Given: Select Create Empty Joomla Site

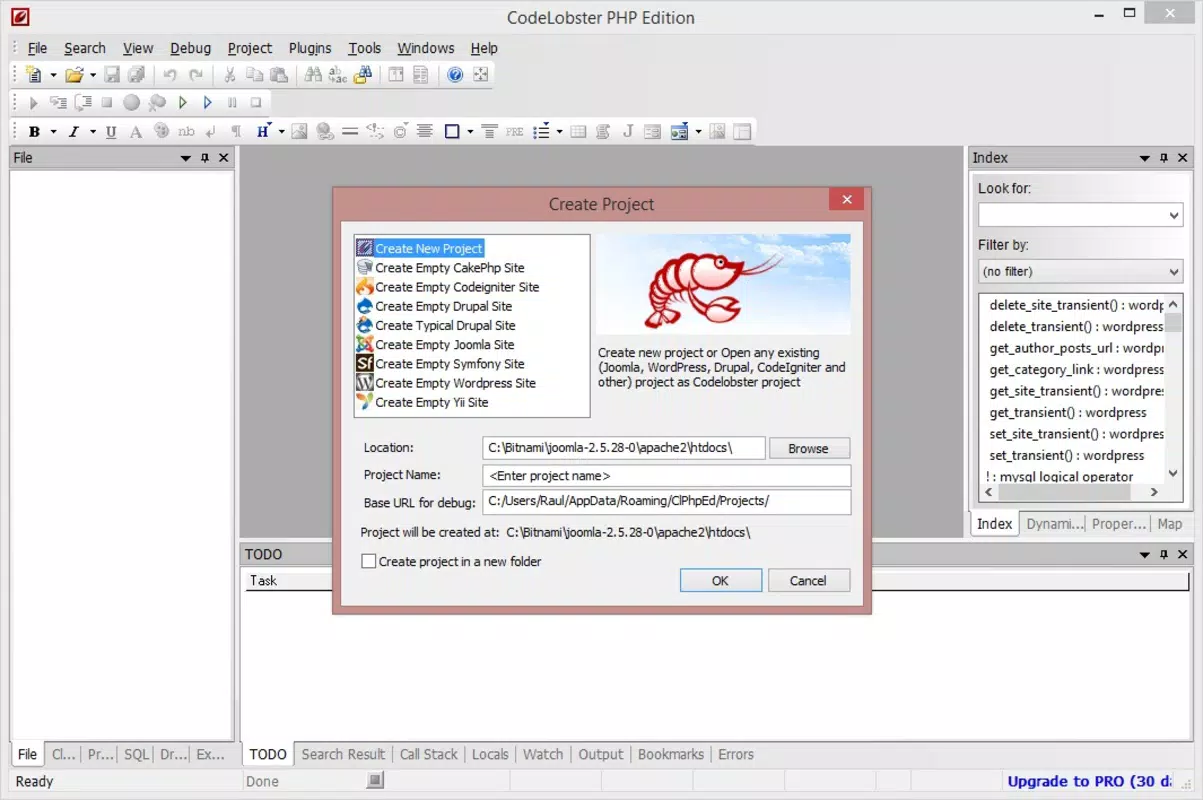Looking at the screenshot, I should 436,345.
